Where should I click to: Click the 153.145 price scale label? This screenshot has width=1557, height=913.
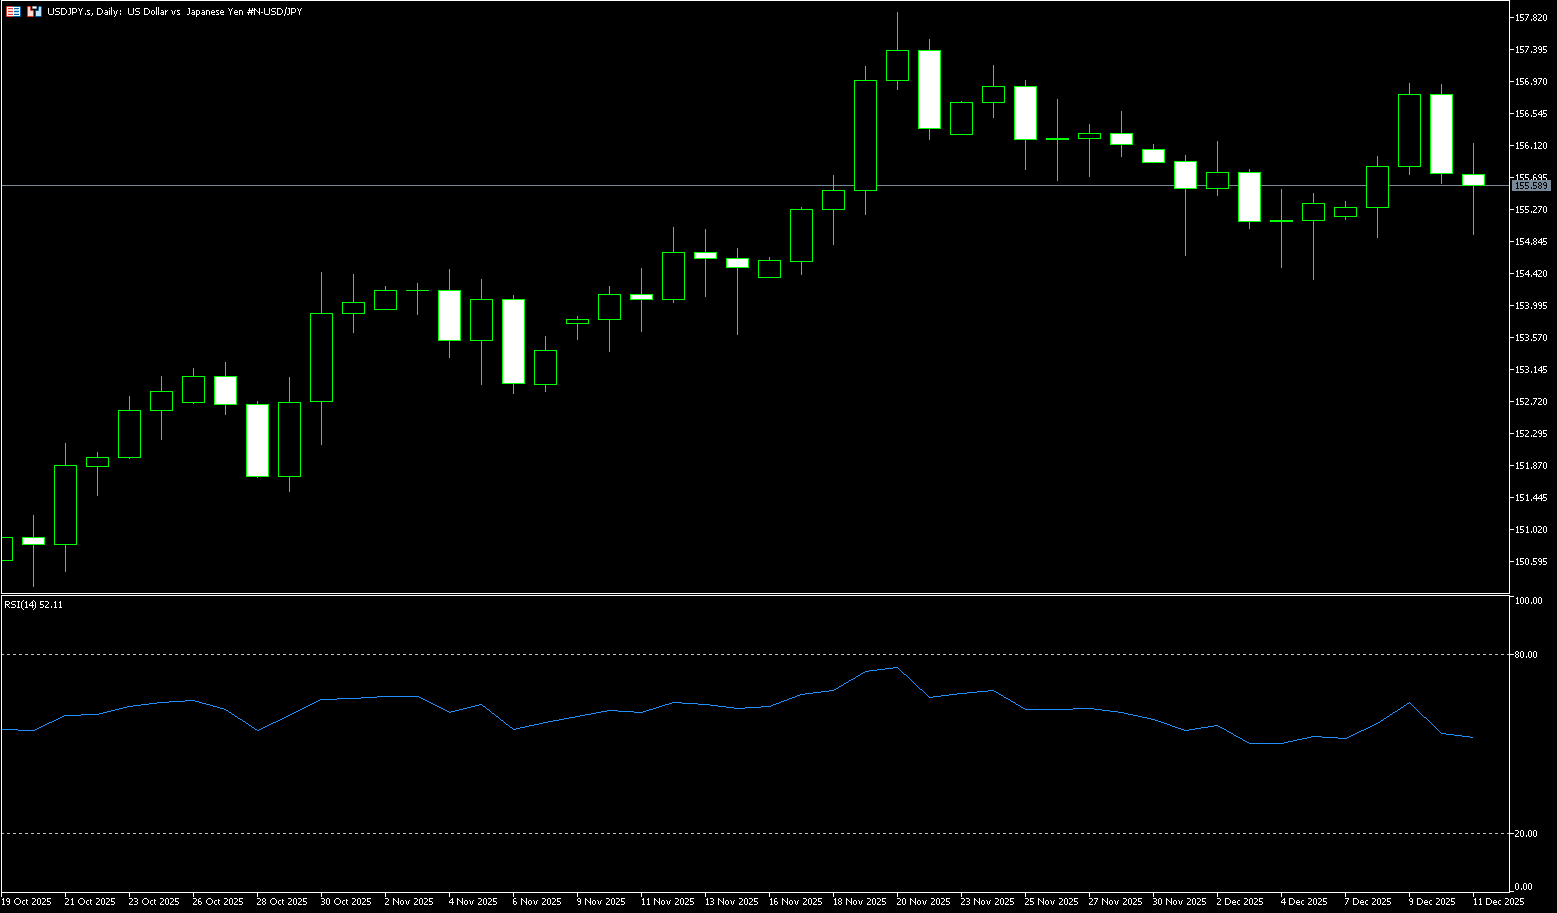click(1531, 370)
